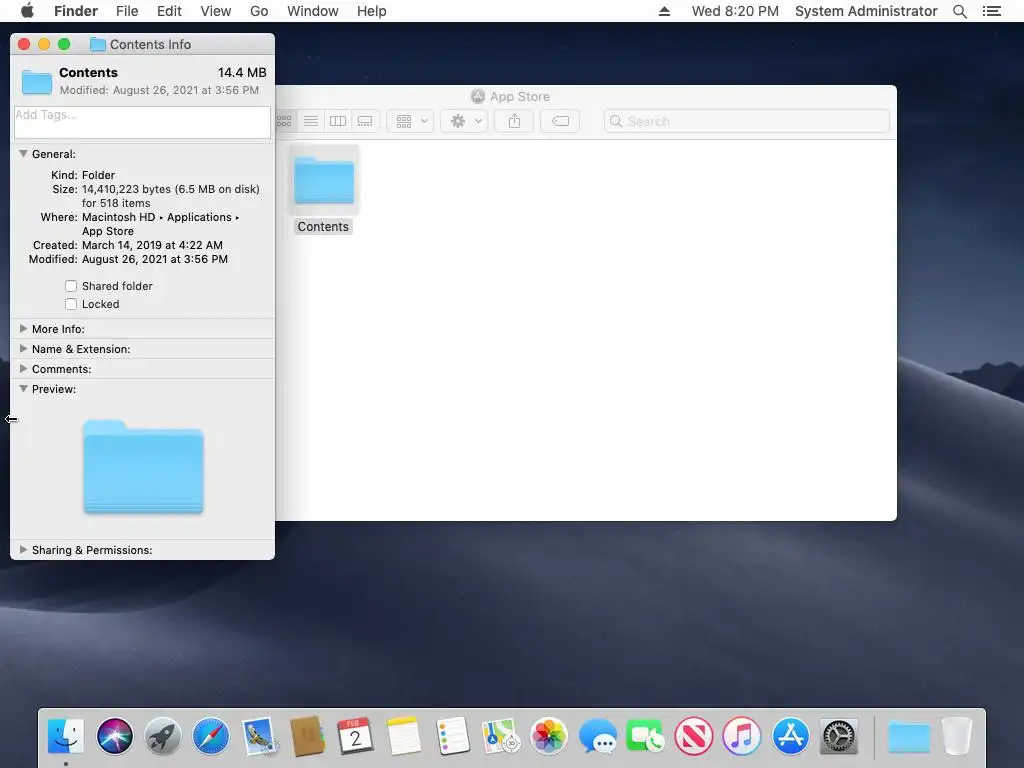Open News app in Dock
This screenshot has width=1024, height=768.
(694, 736)
